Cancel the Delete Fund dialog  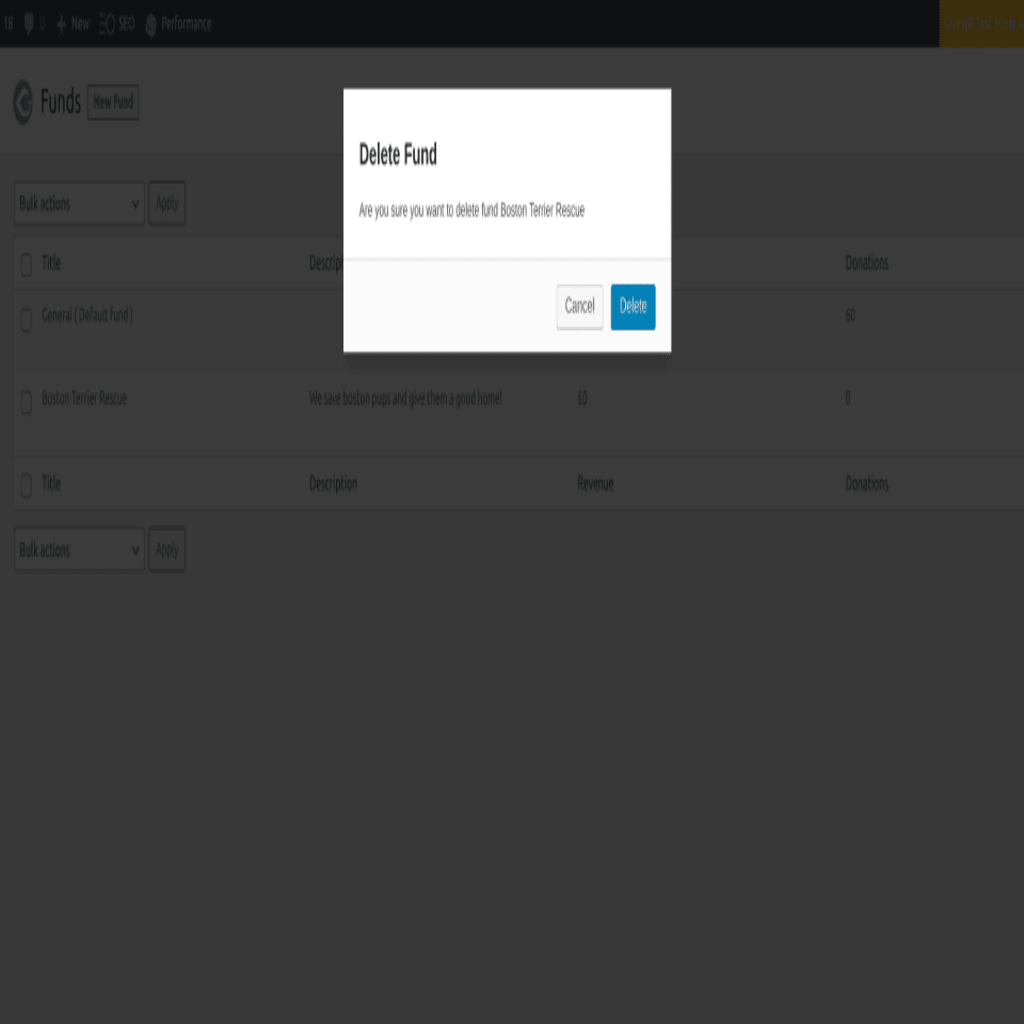tap(579, 306)
